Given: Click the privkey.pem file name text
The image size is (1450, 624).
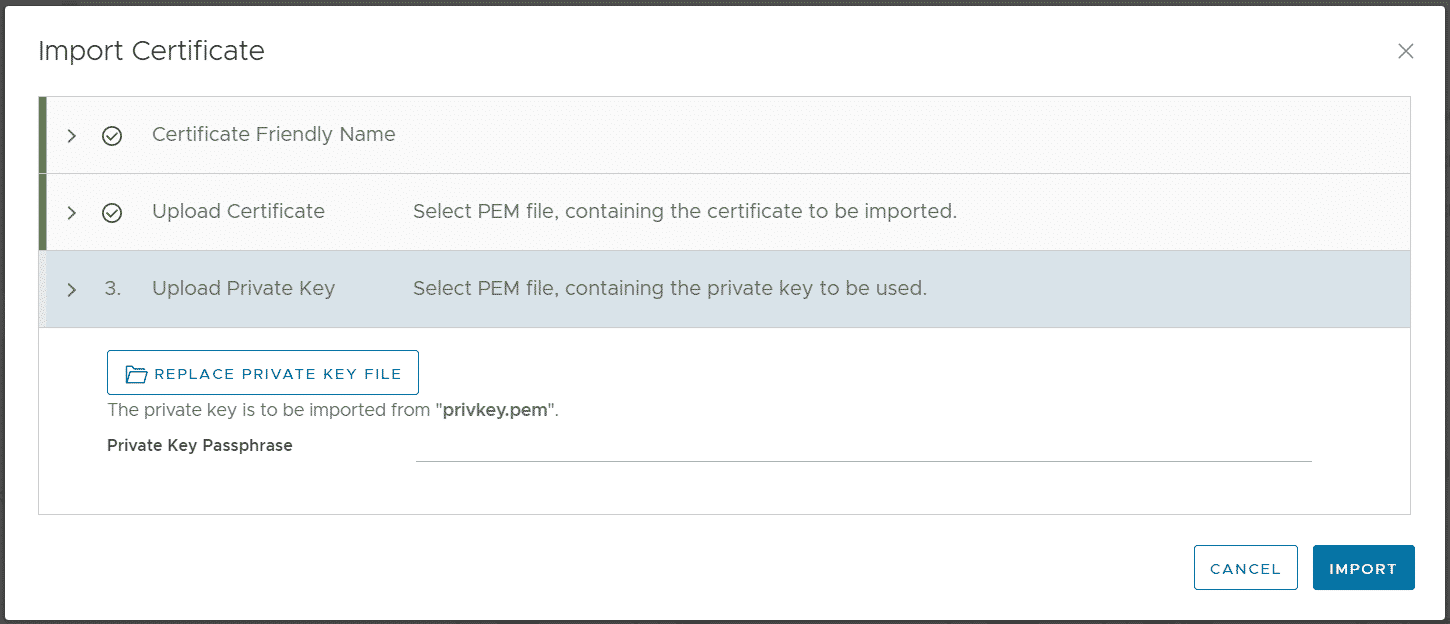Looking at the screenshot, I should (497, 410).
